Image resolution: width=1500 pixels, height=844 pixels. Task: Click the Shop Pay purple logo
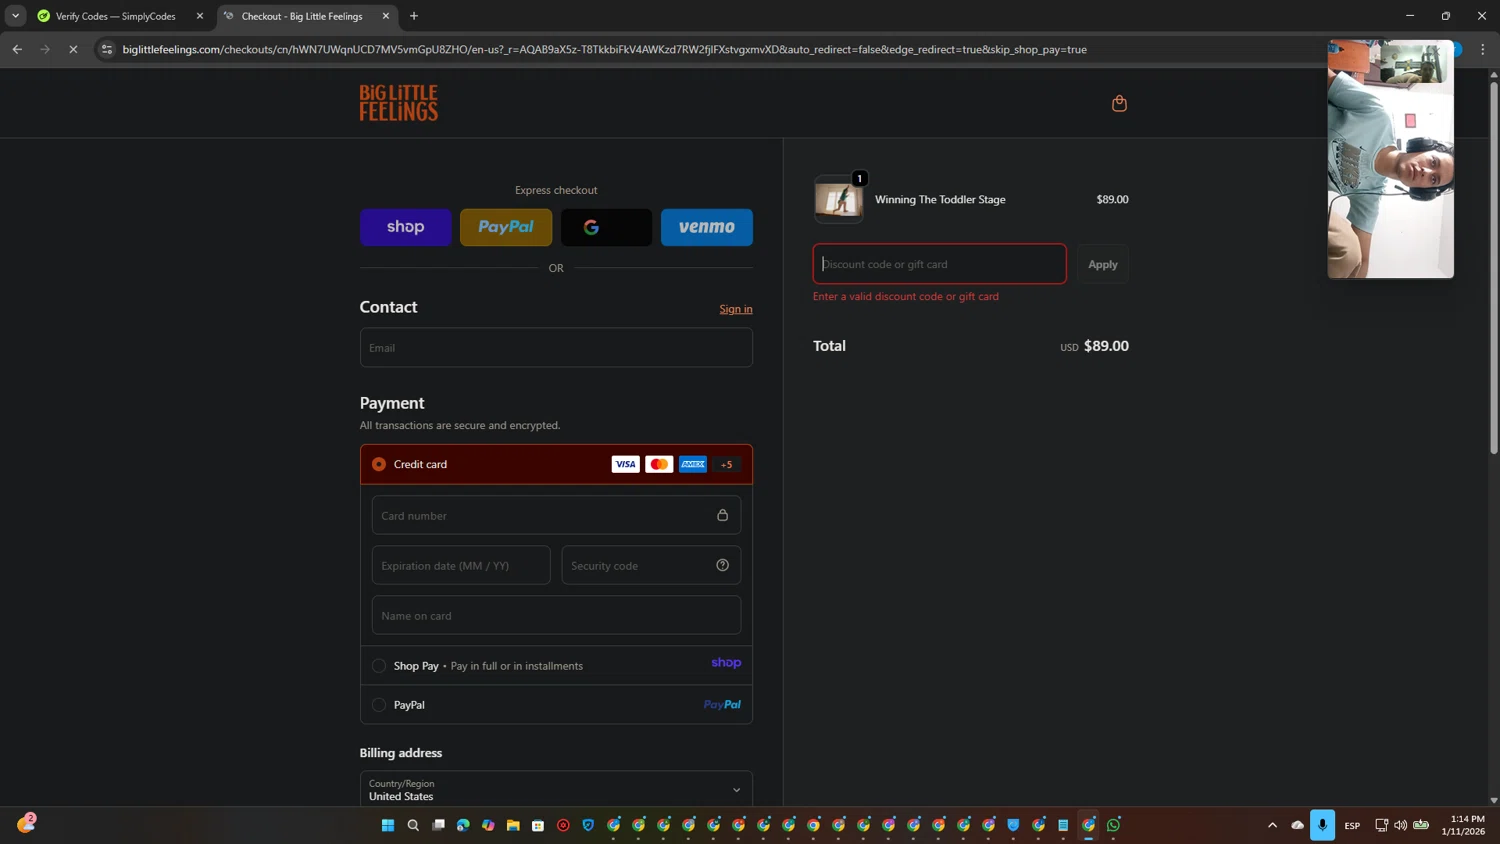726,663
